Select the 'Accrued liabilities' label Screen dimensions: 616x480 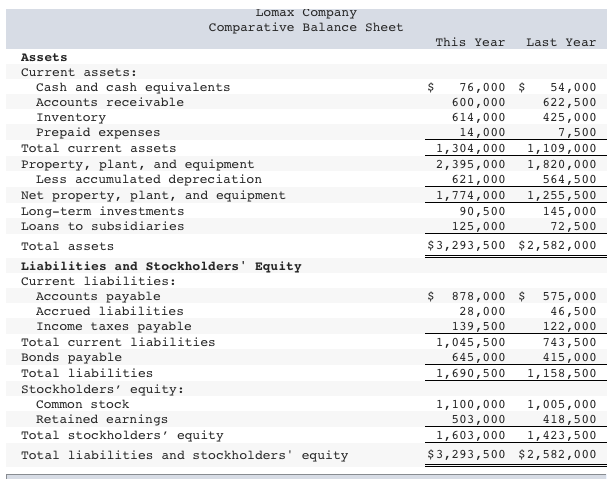[110, 311]
